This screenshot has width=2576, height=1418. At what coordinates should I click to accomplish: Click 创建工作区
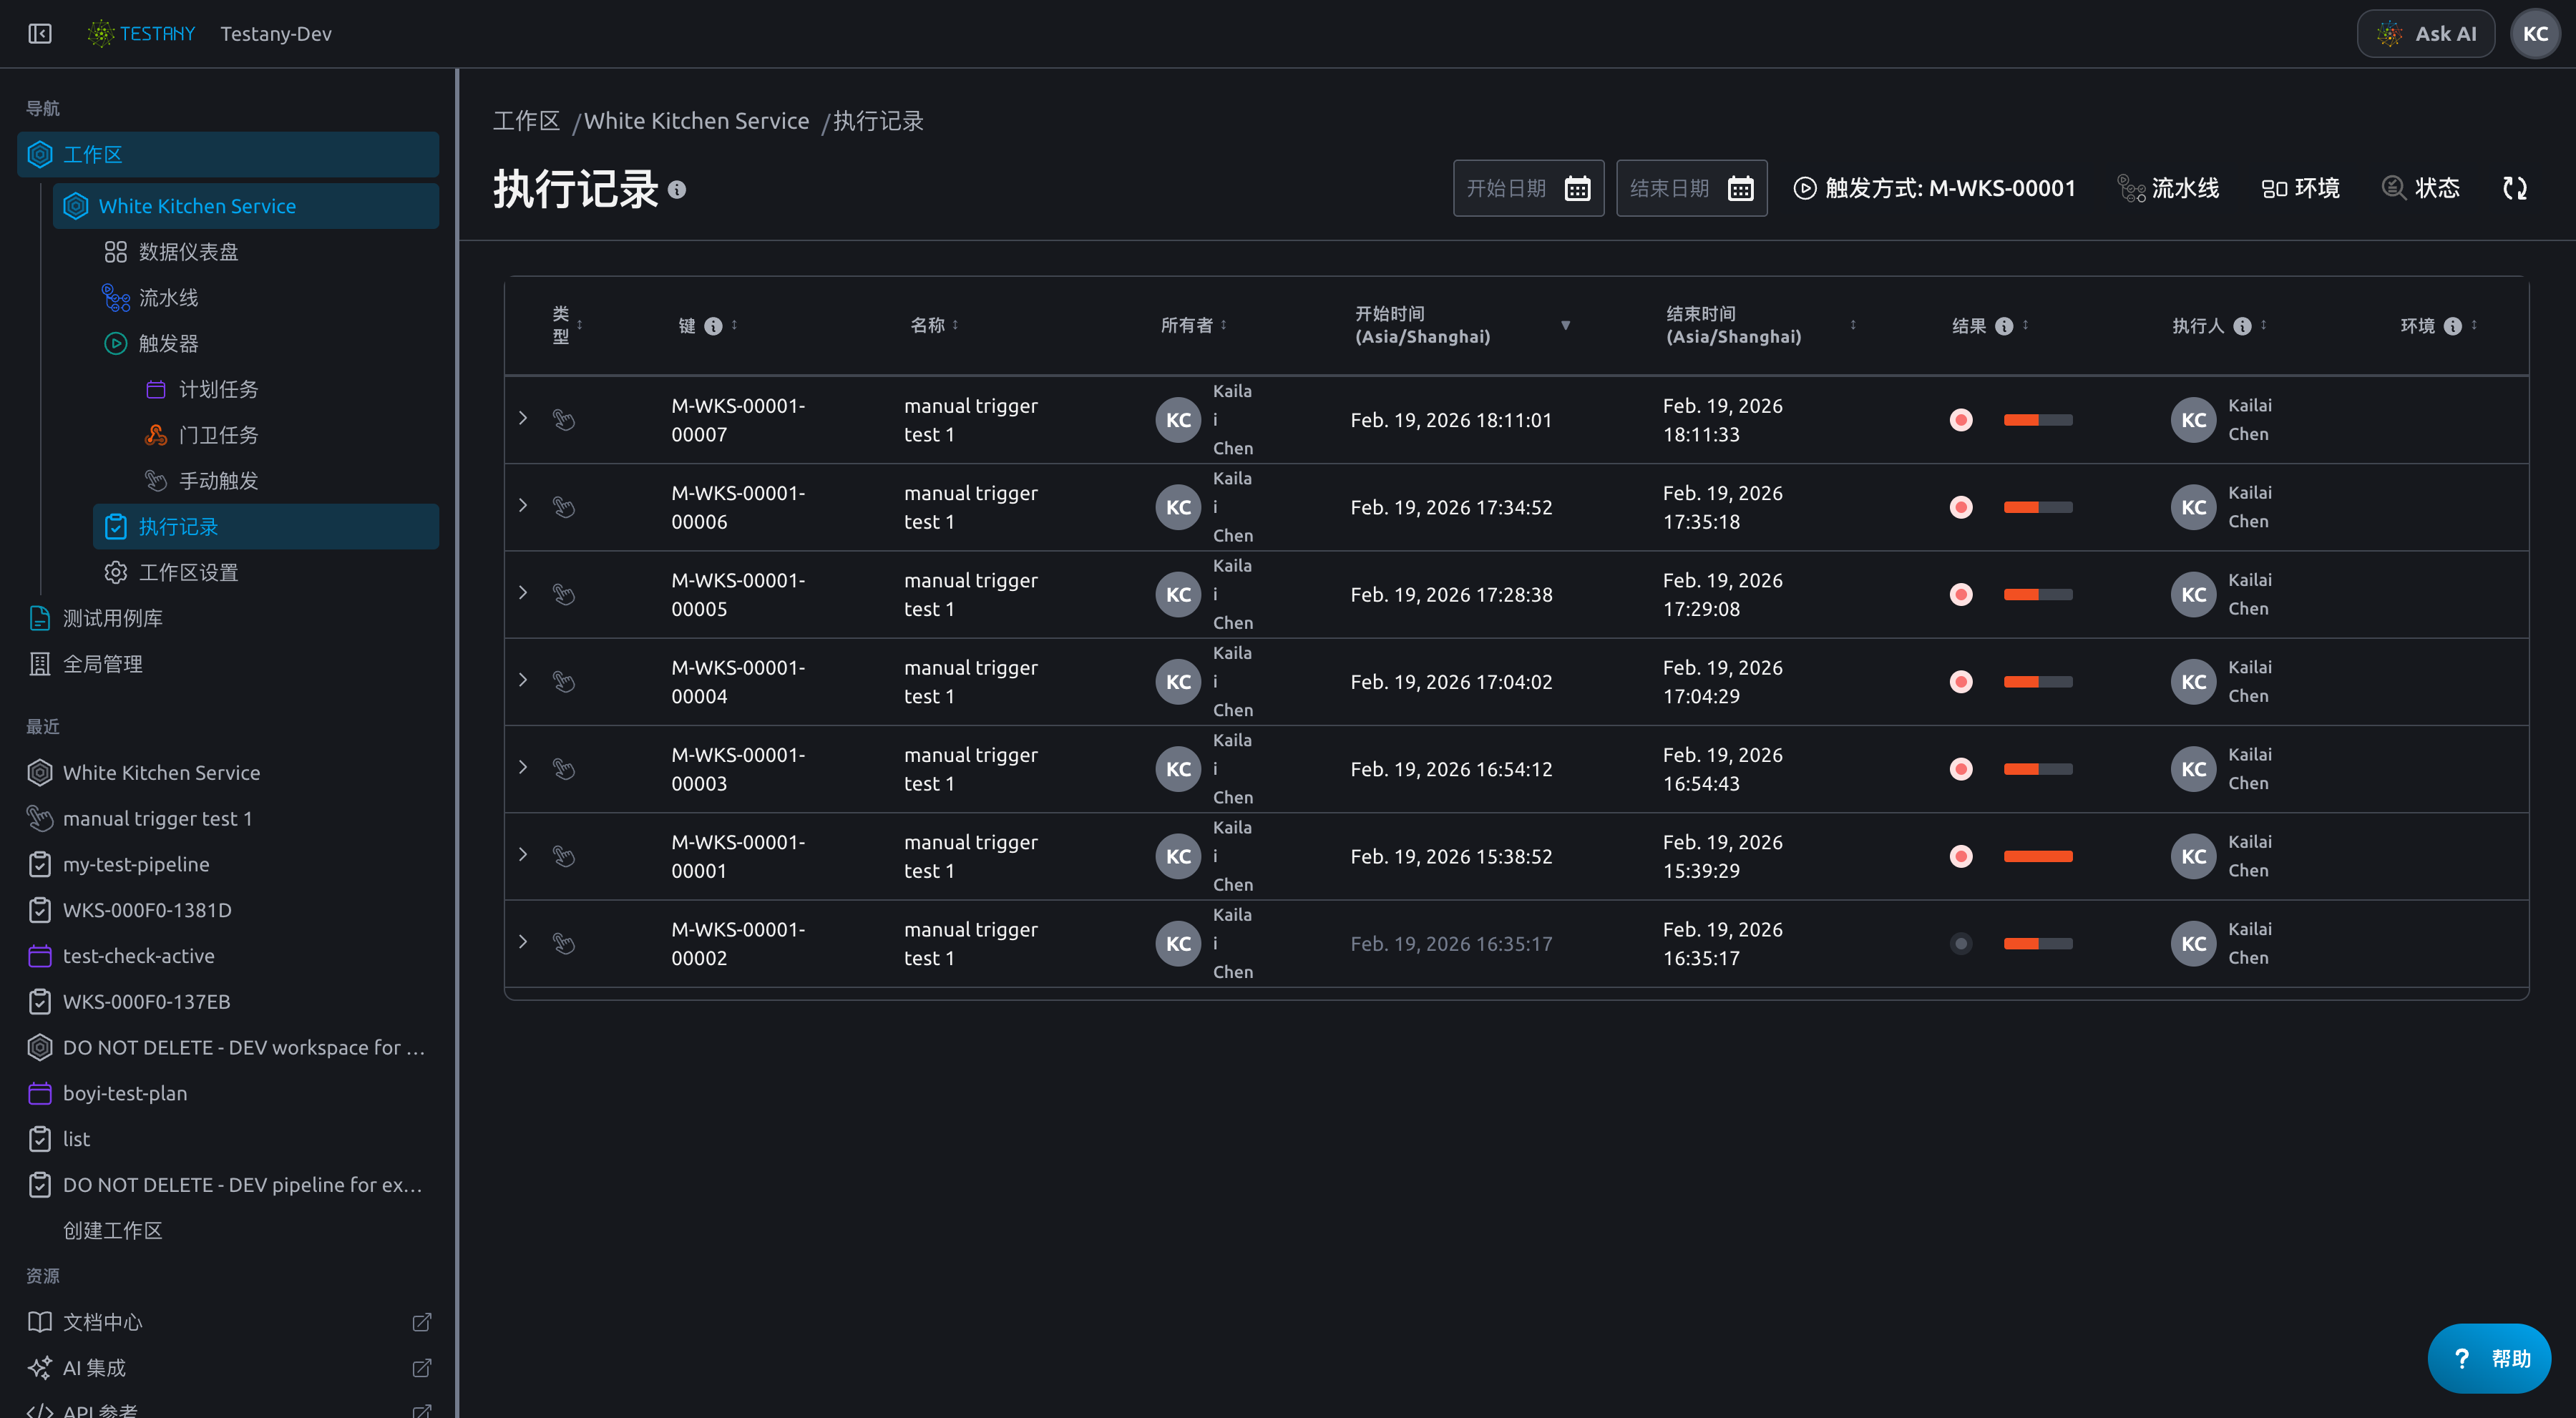(x=112, y=1231)
